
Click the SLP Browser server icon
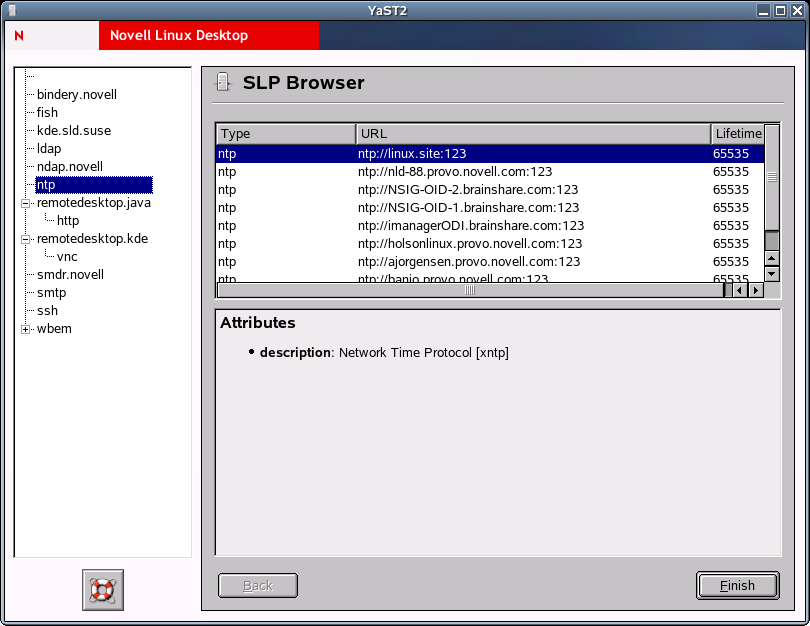(223, 83)
